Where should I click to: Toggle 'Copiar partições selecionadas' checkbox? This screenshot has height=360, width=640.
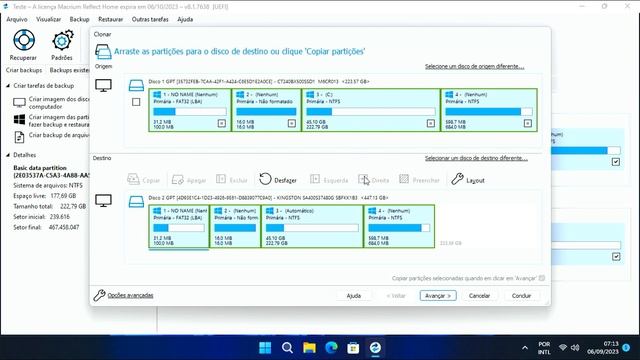(542, 278)
